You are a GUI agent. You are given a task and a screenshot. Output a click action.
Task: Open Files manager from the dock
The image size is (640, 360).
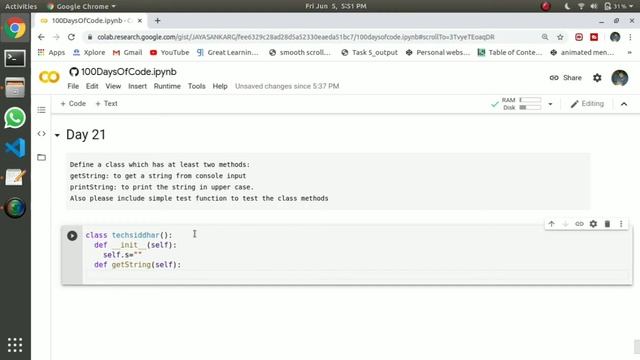(15, 88)
